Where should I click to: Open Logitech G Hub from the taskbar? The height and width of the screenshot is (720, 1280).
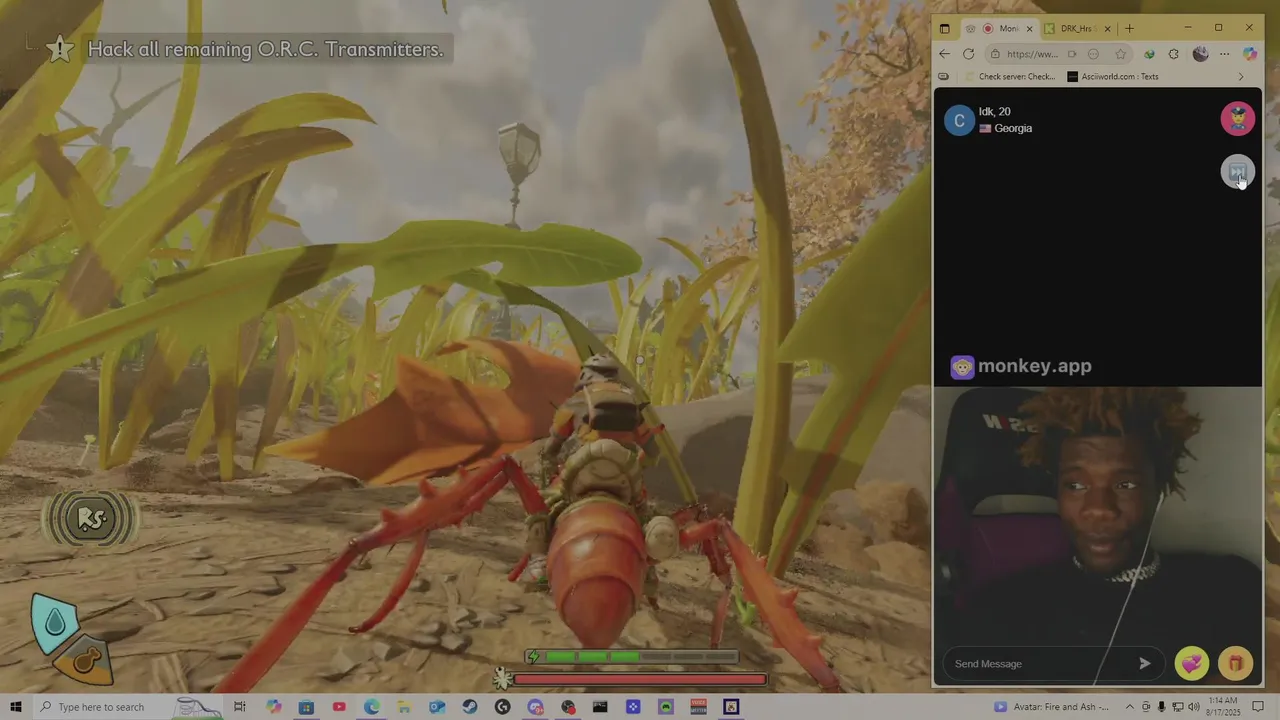tap(502, 707)
